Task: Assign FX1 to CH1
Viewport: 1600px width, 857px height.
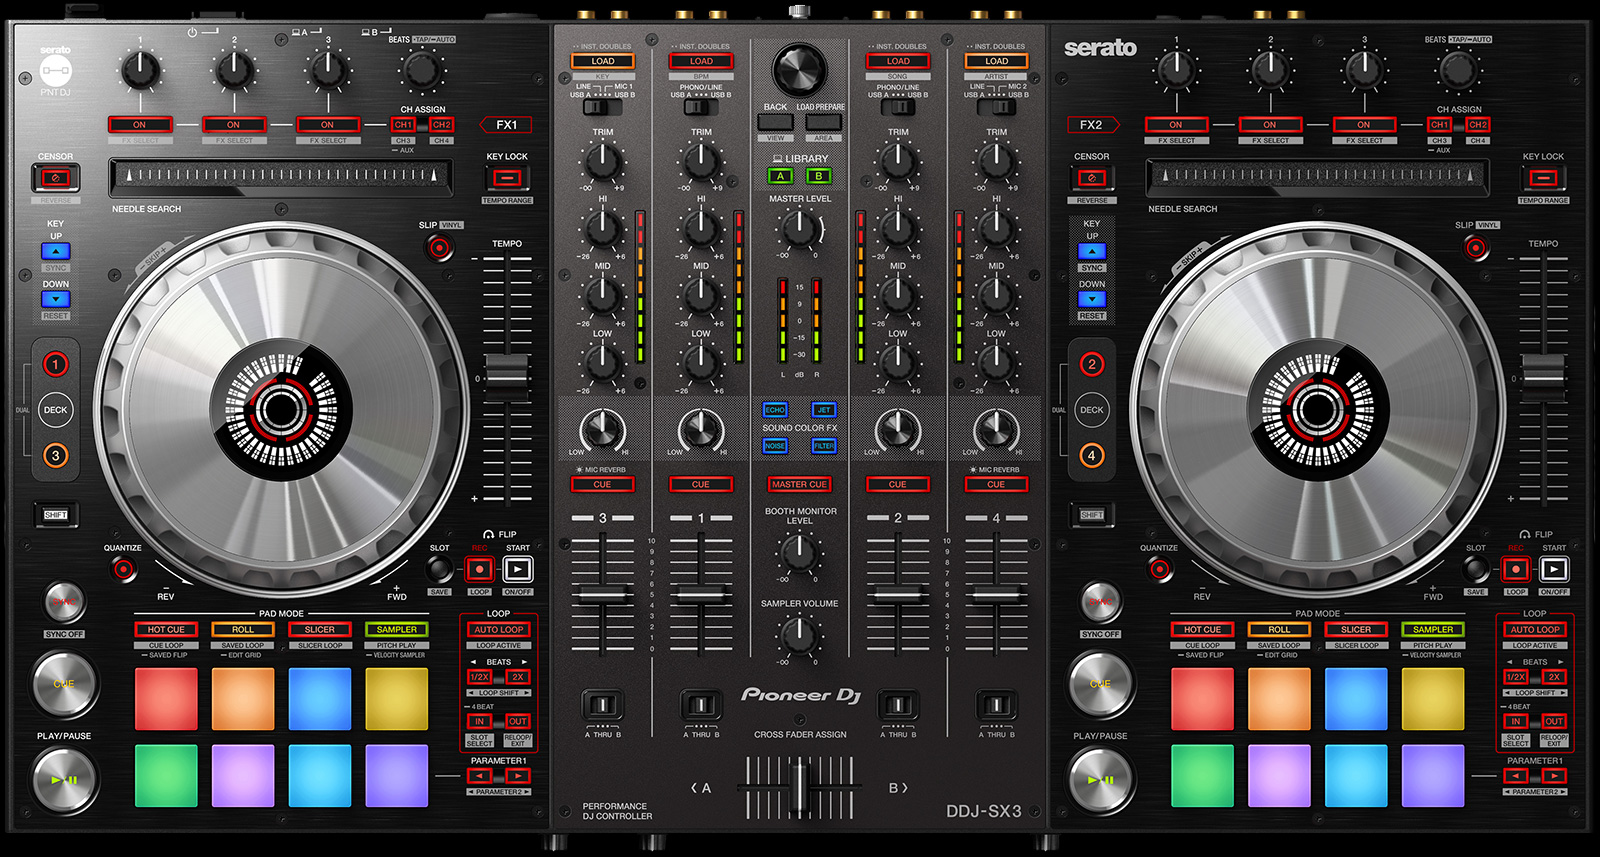Action: [x=404, y=125]
